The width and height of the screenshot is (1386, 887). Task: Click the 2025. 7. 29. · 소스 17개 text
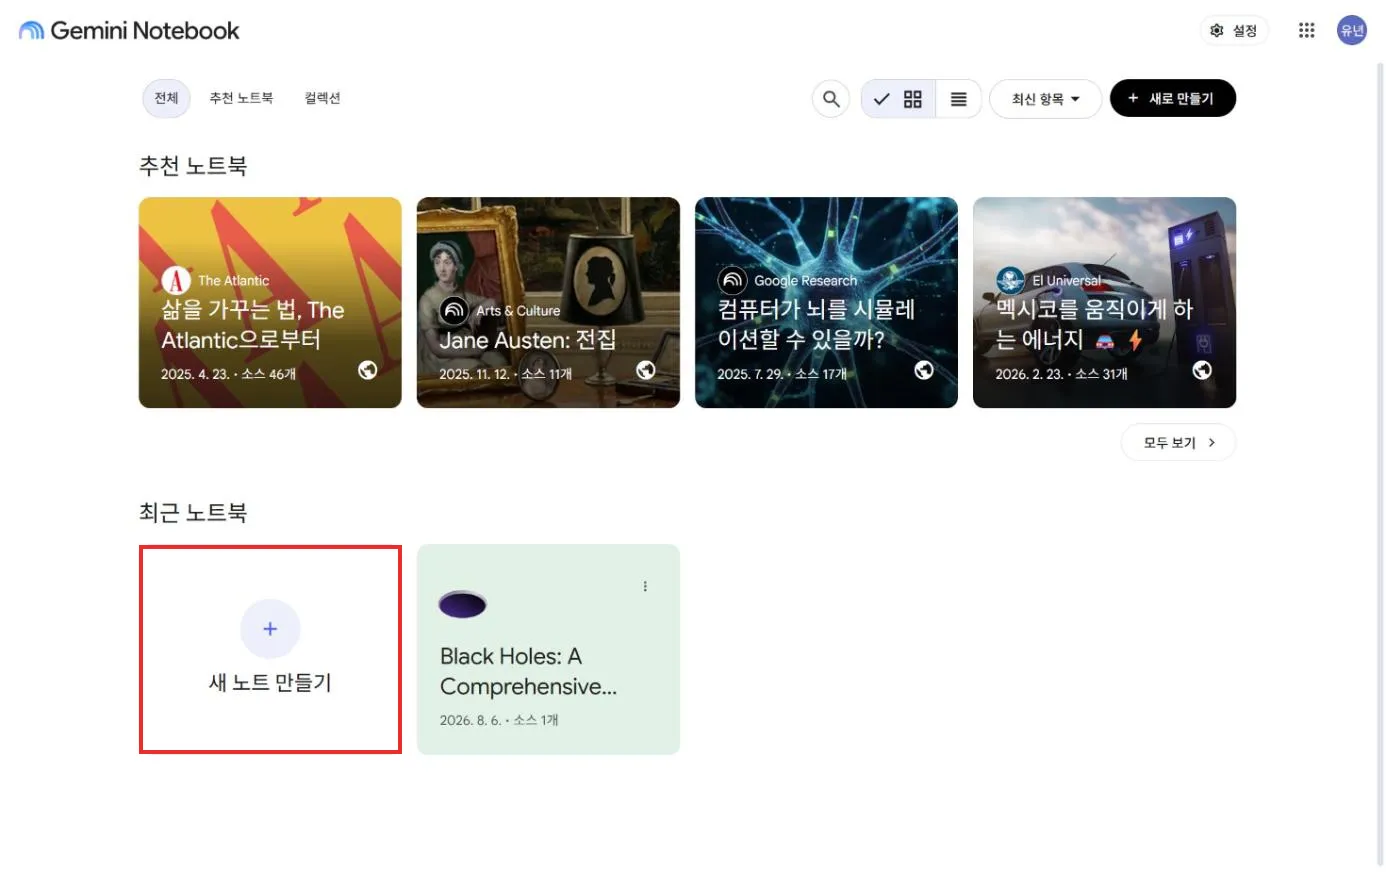click(782, 374)
